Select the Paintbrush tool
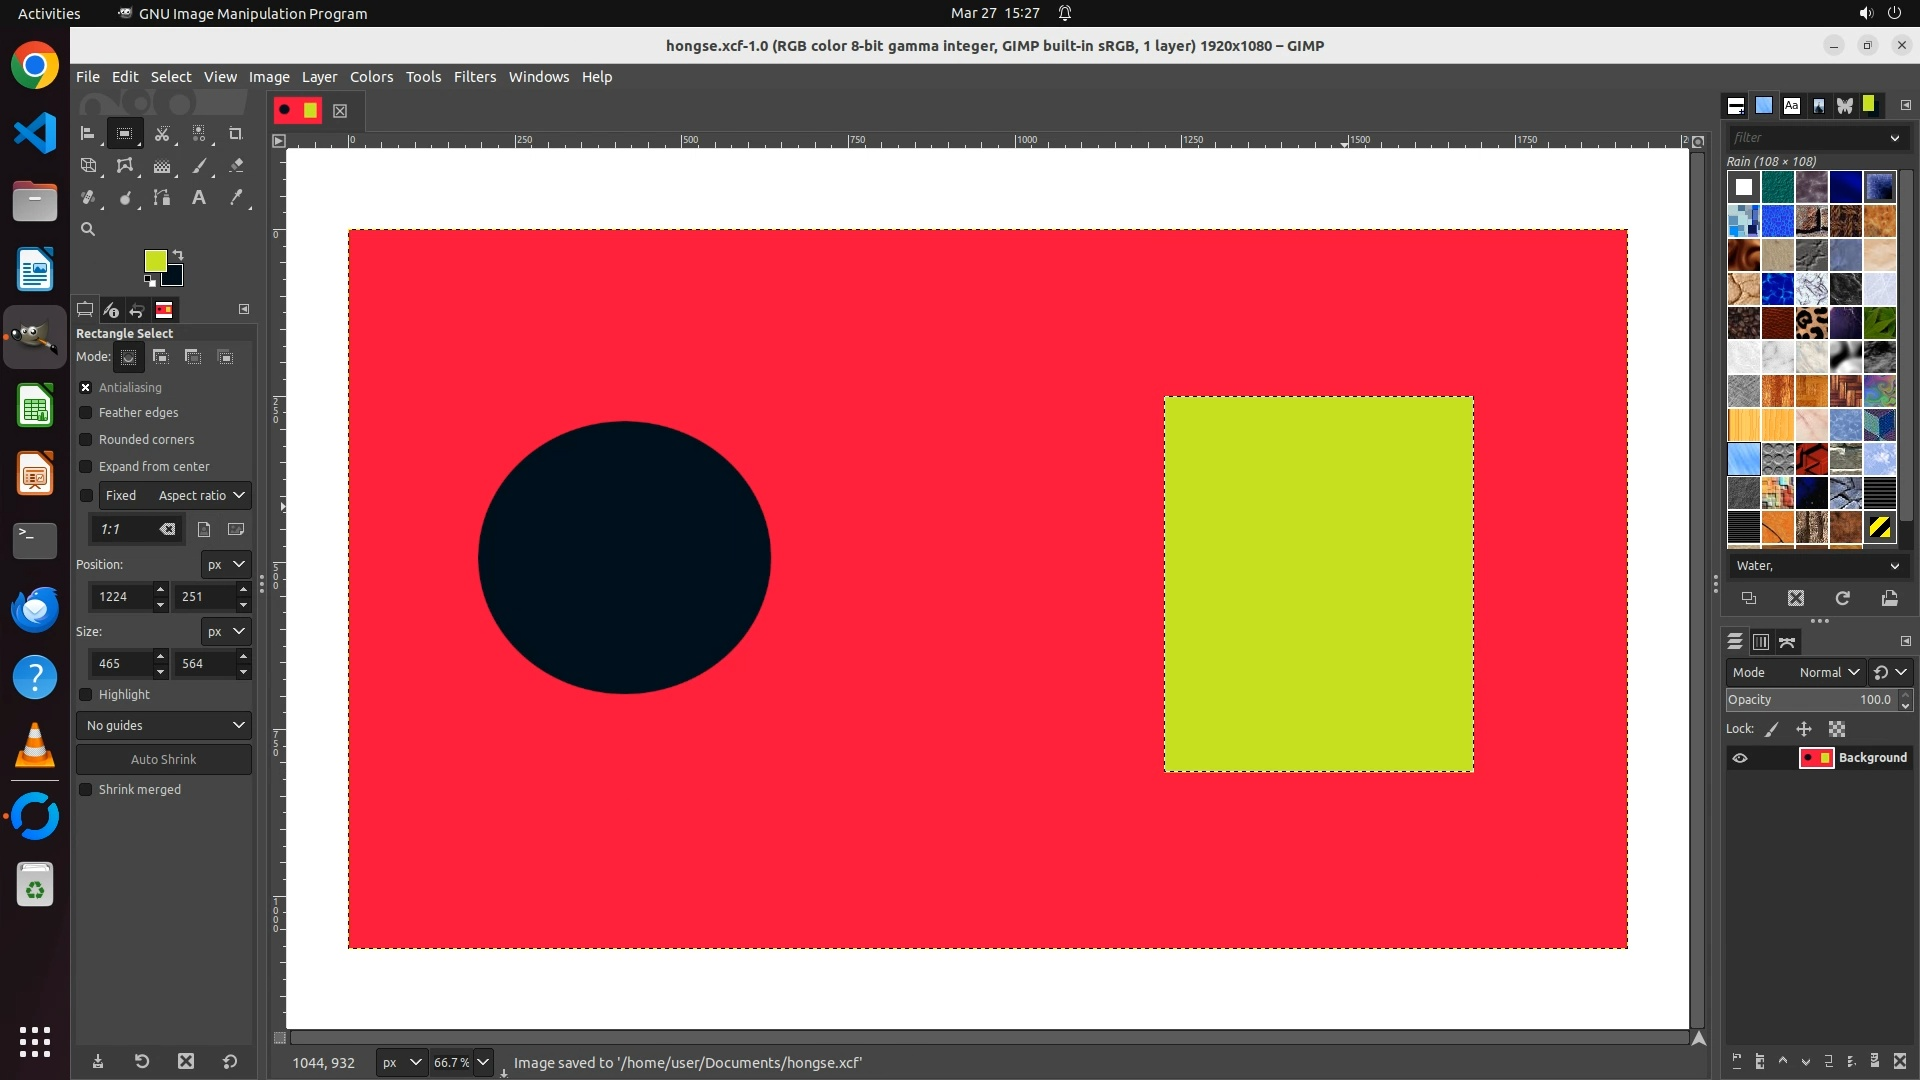Viewport: 1920px width, 1080px height. 199,166
